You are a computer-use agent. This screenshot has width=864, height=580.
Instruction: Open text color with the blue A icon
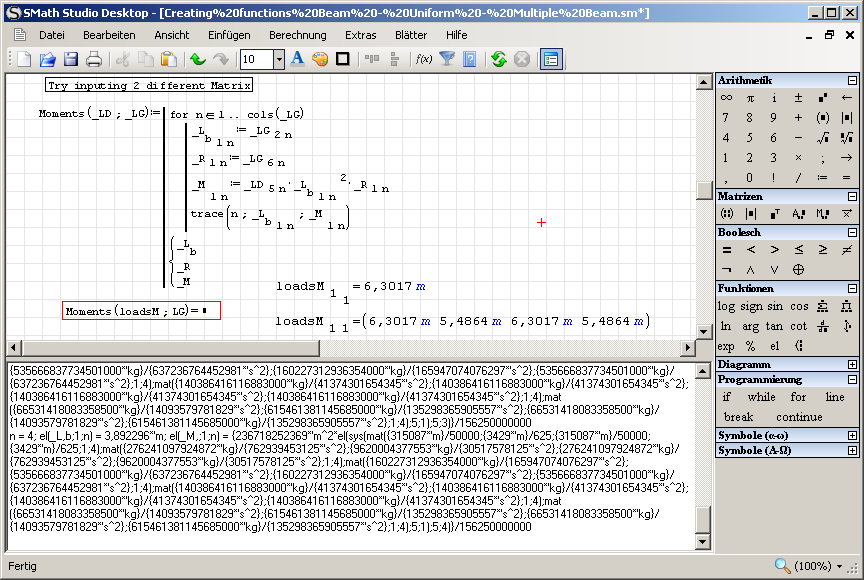point(297,60)
